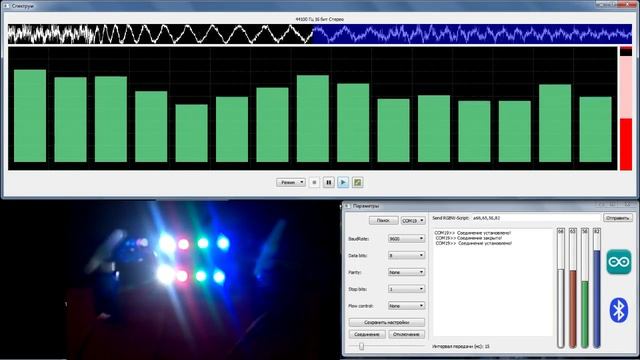The width and height of the screenshot is (640, 360).
Task: Click the green edit icon in spectrum toolbar
Action: tap(358, 182)
